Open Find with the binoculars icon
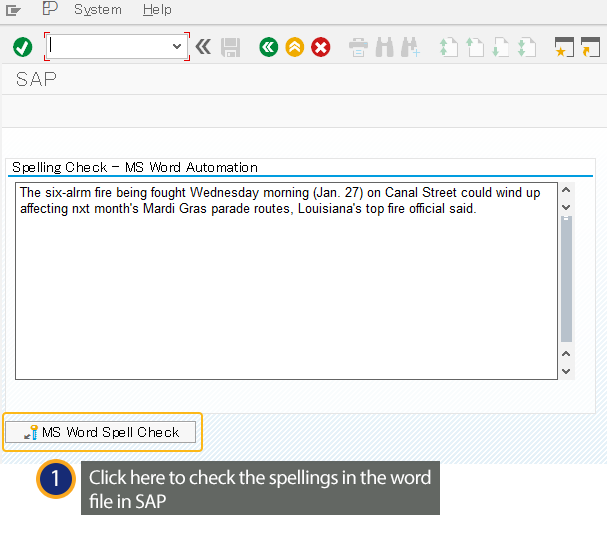 (x=384, y=47)
